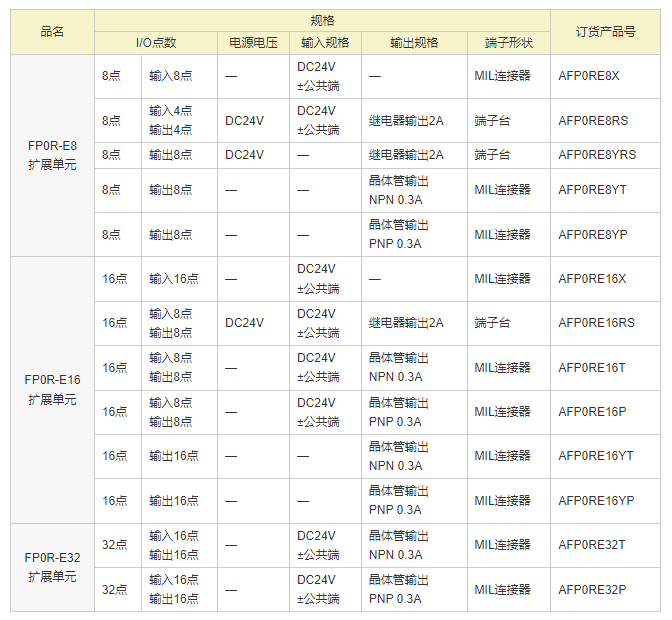Click MIL连接器 in AFP0RE8X row

[503, 76]
